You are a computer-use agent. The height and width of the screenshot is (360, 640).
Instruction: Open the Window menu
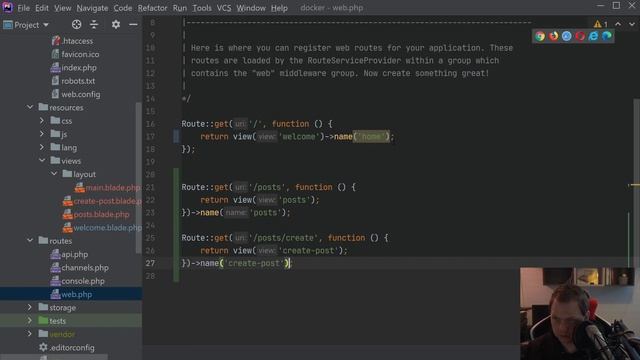point(251,8)
